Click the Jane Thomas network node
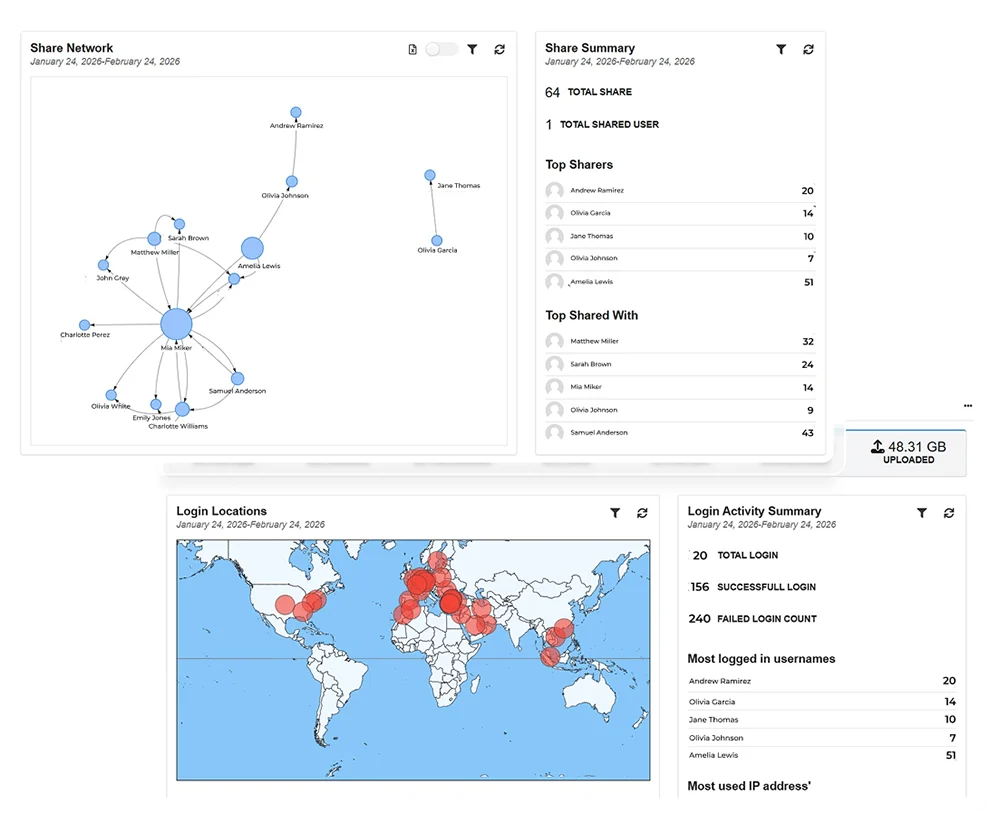The width and height of the screenshot is (1000, 823). (x=430, y=175)
